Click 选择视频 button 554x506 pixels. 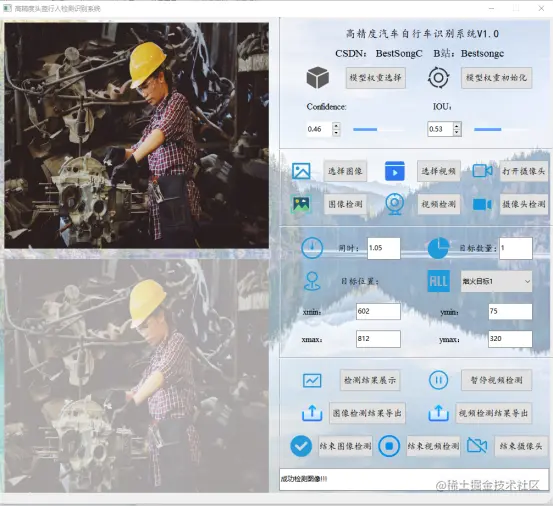[x=438, y=171]
